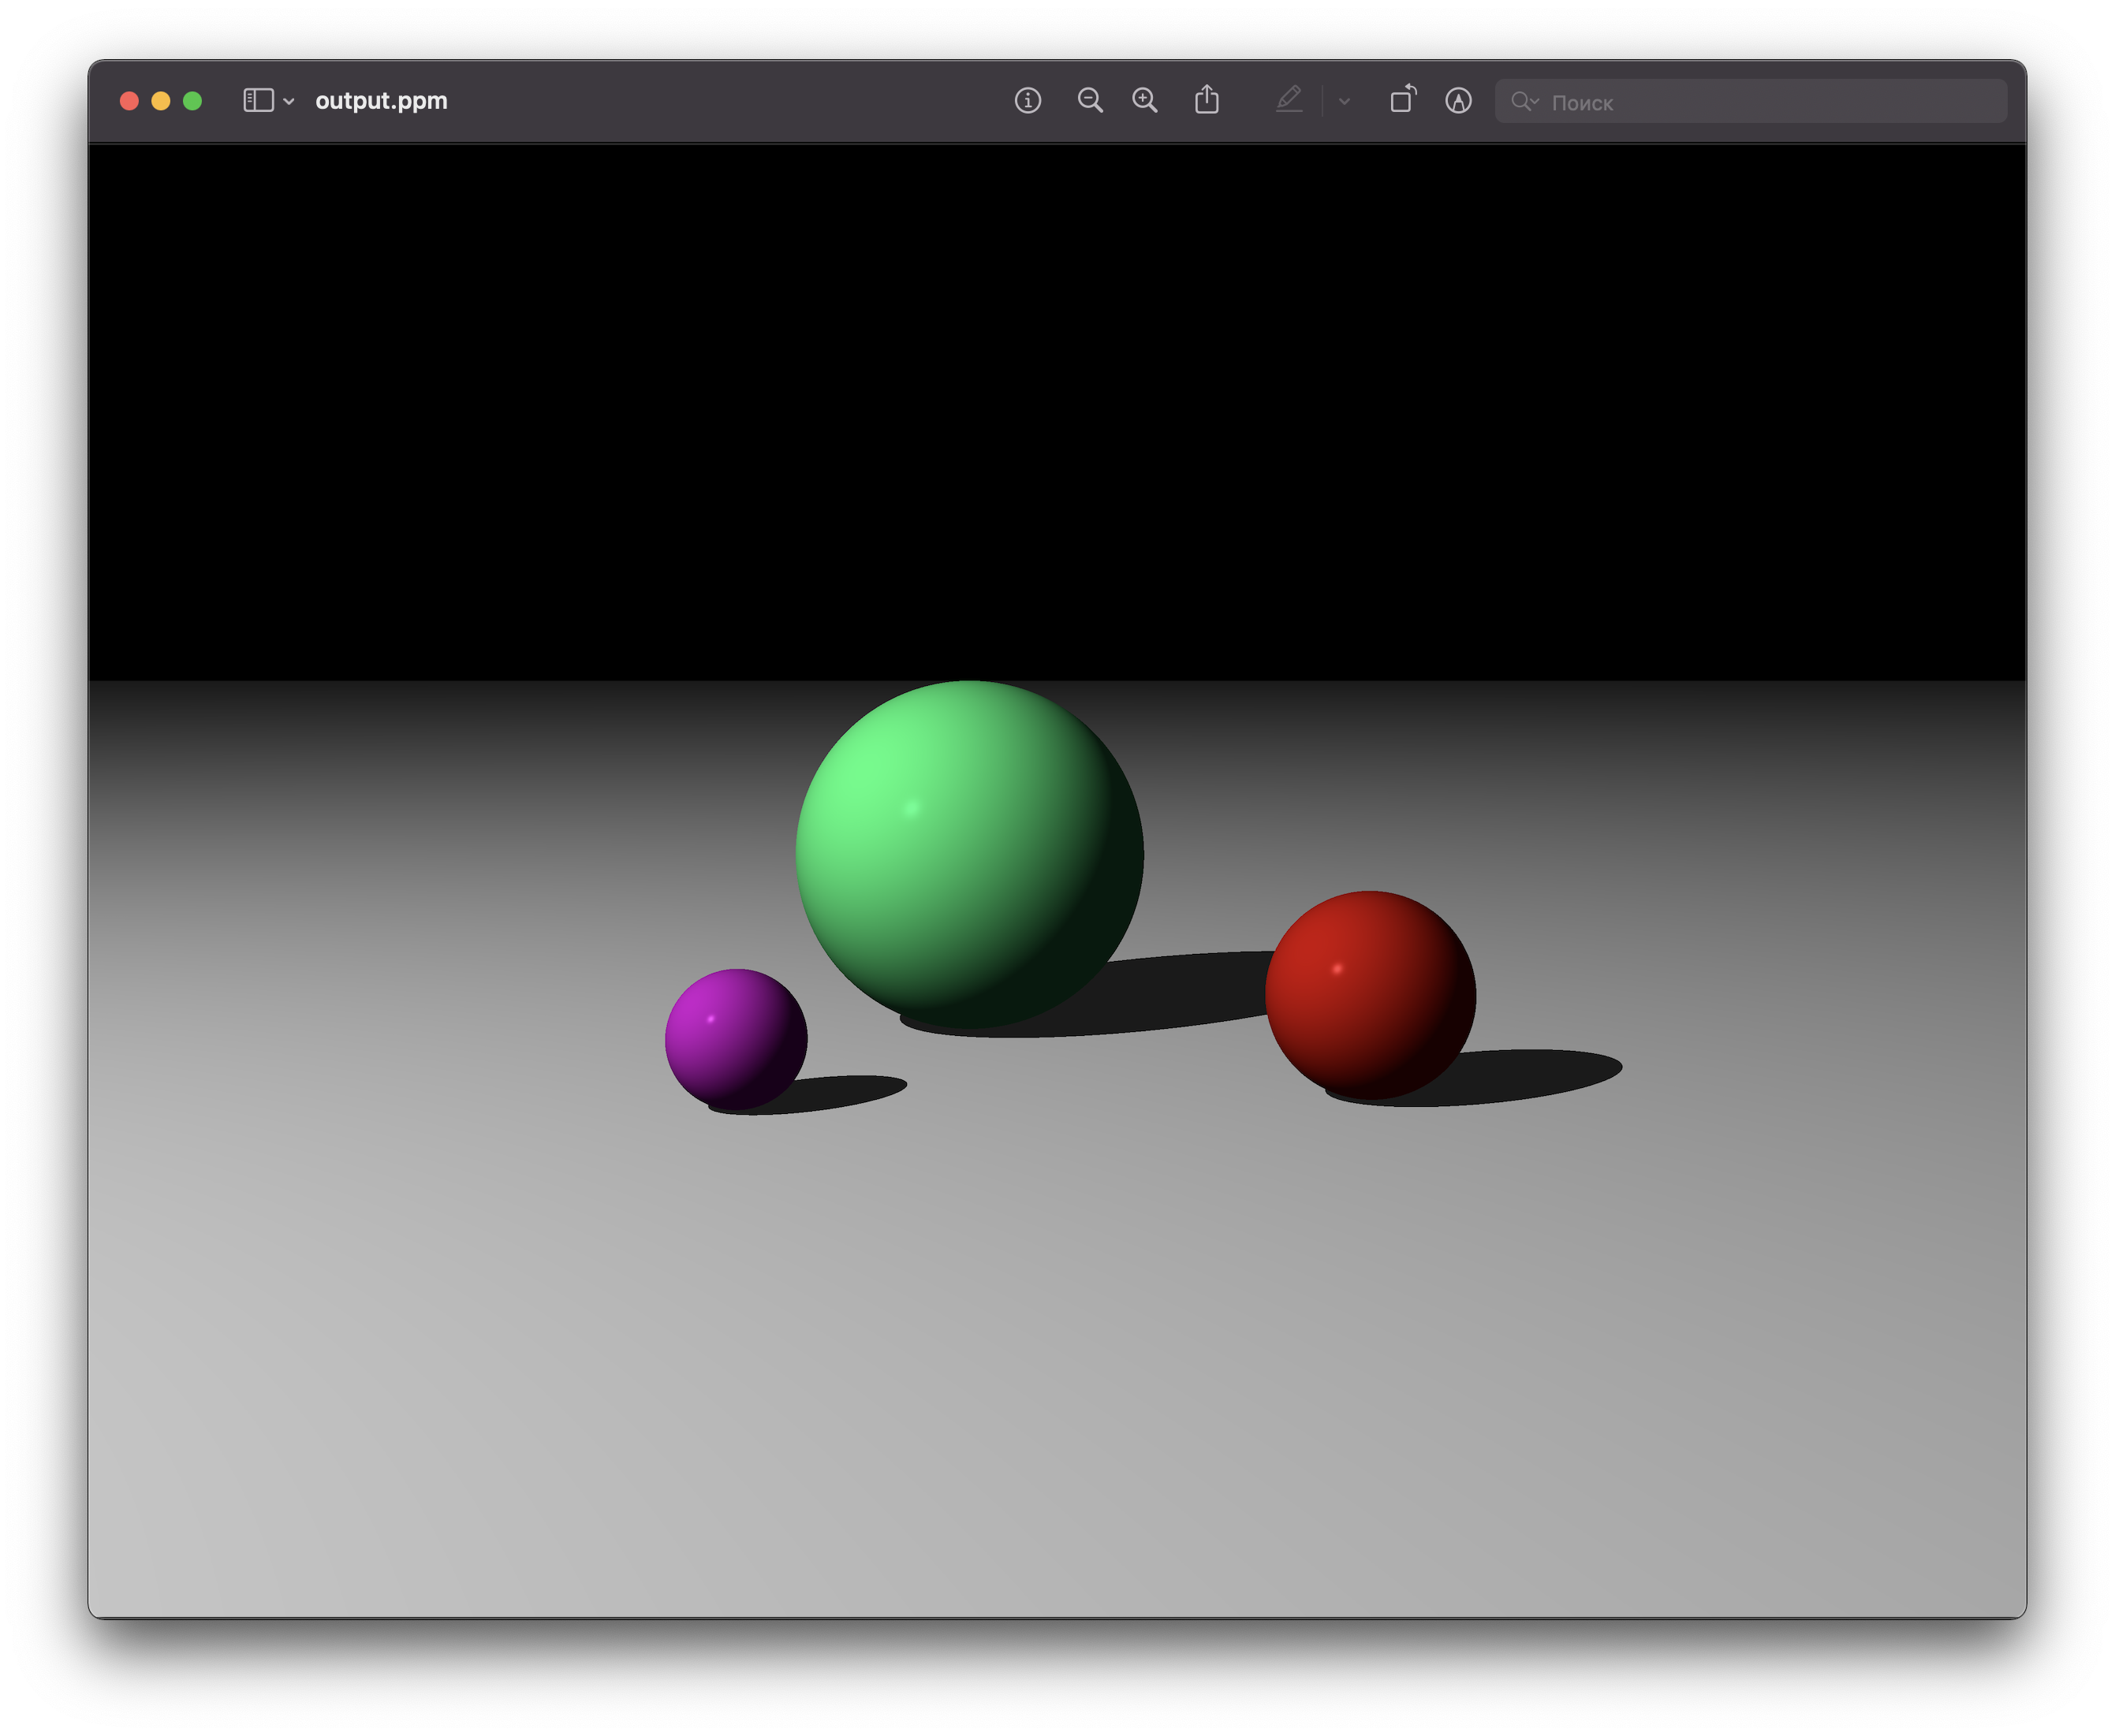
Task: Minimize the Preview window
Action: pyautogui.click(x=161, y=101)
